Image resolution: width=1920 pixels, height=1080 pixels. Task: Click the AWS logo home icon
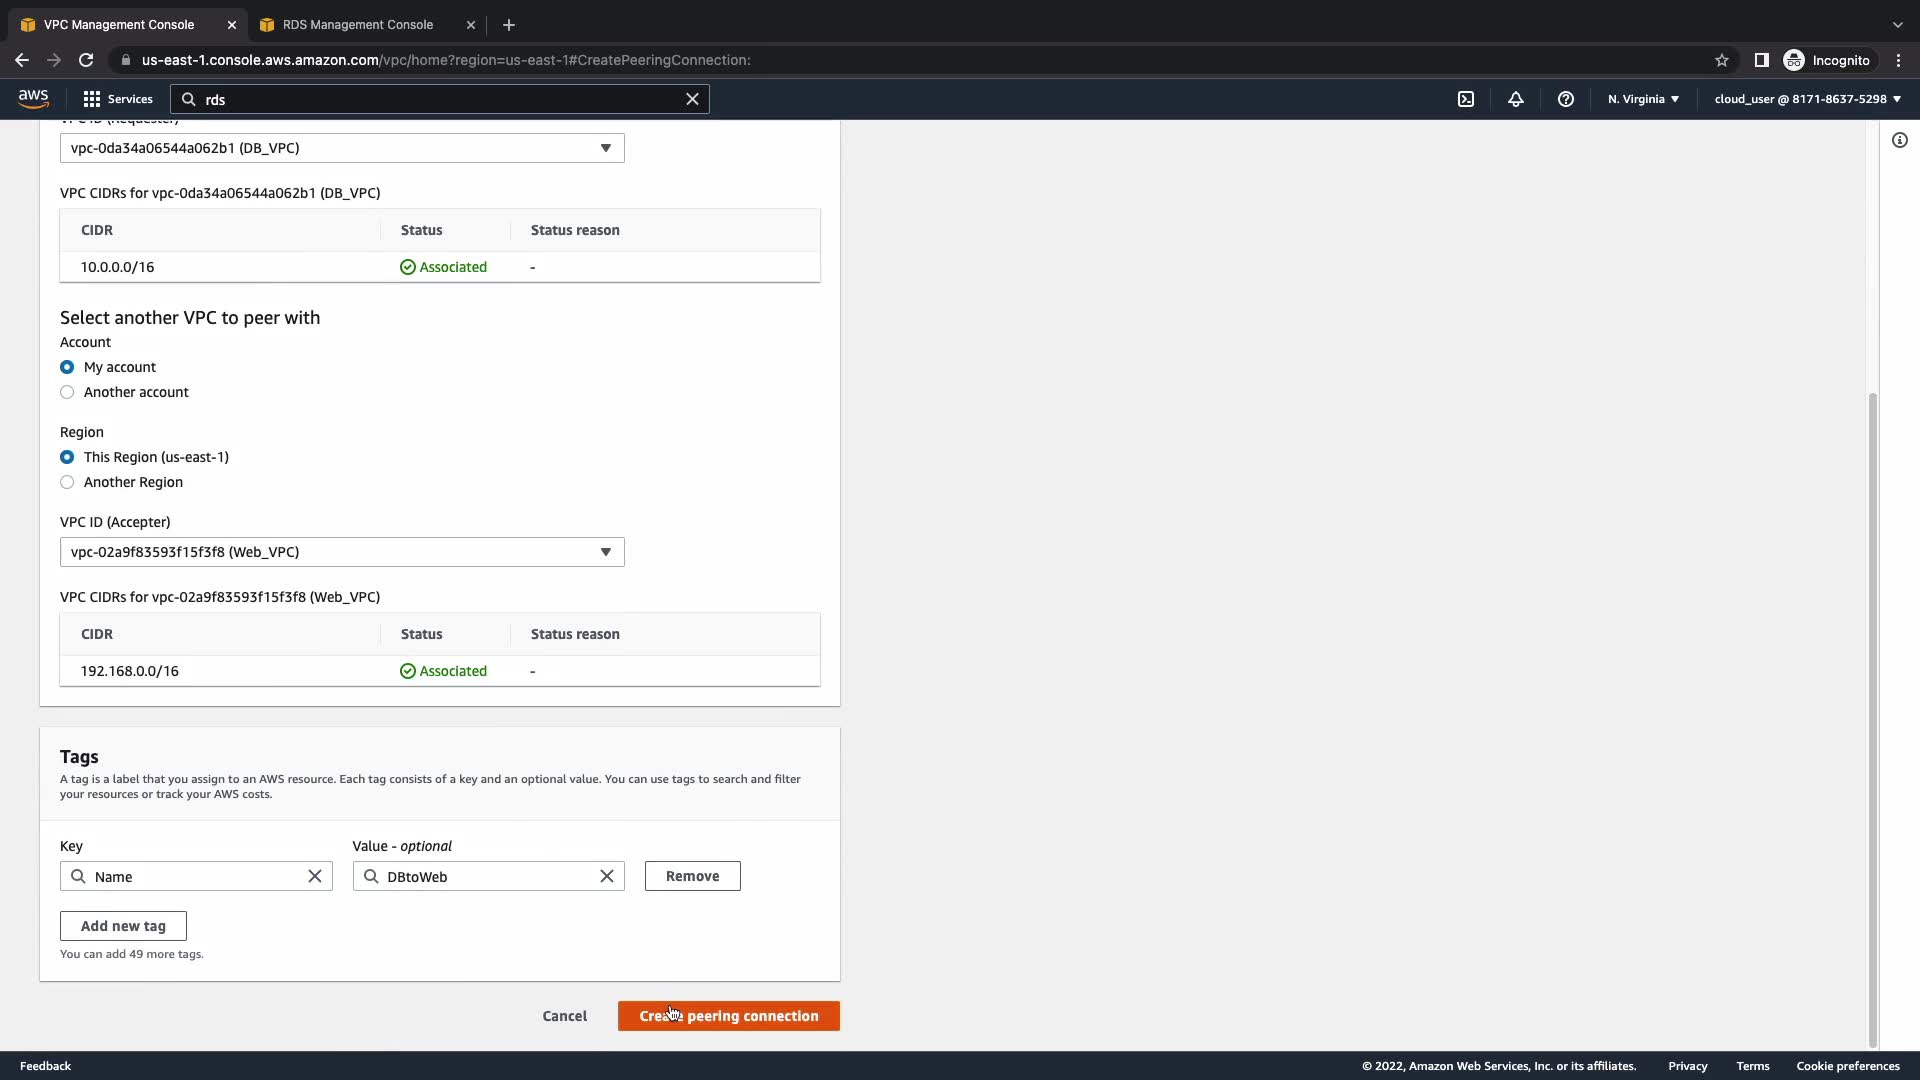coord(33,98)
